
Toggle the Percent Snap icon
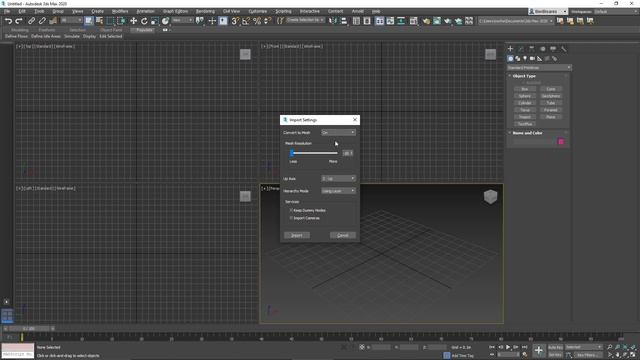[x=257, y=21]
